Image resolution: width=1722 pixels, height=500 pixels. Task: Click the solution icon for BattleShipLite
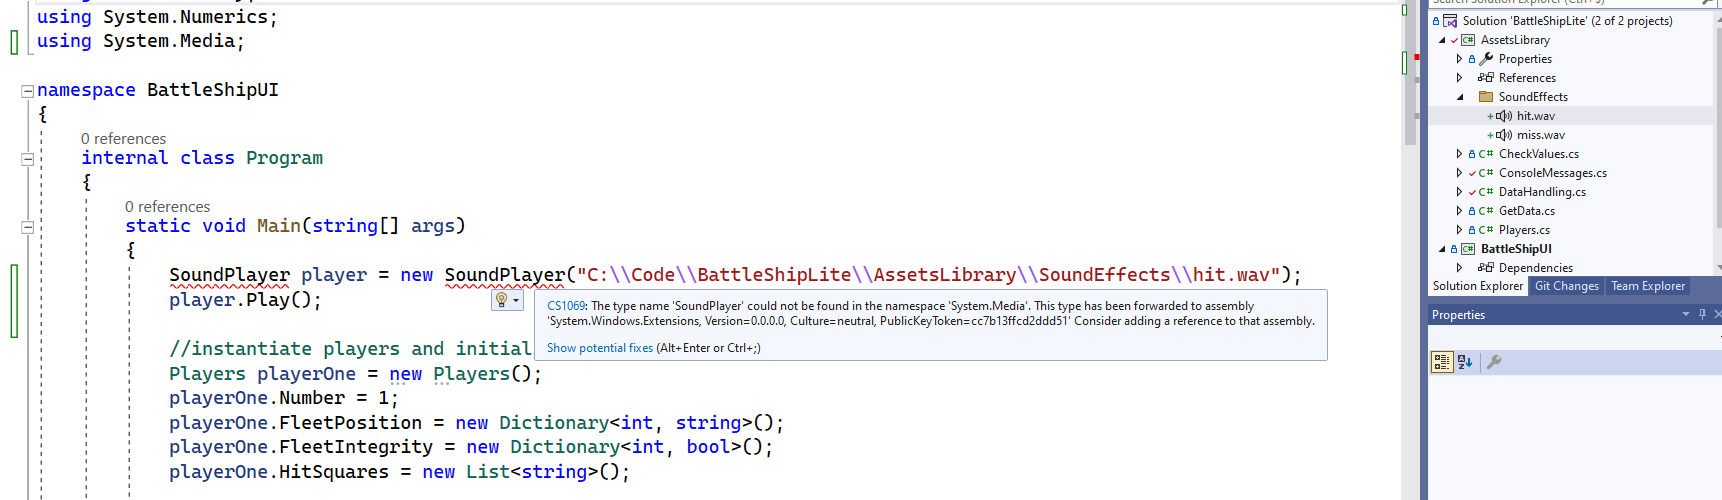(x=1450, y=21)
